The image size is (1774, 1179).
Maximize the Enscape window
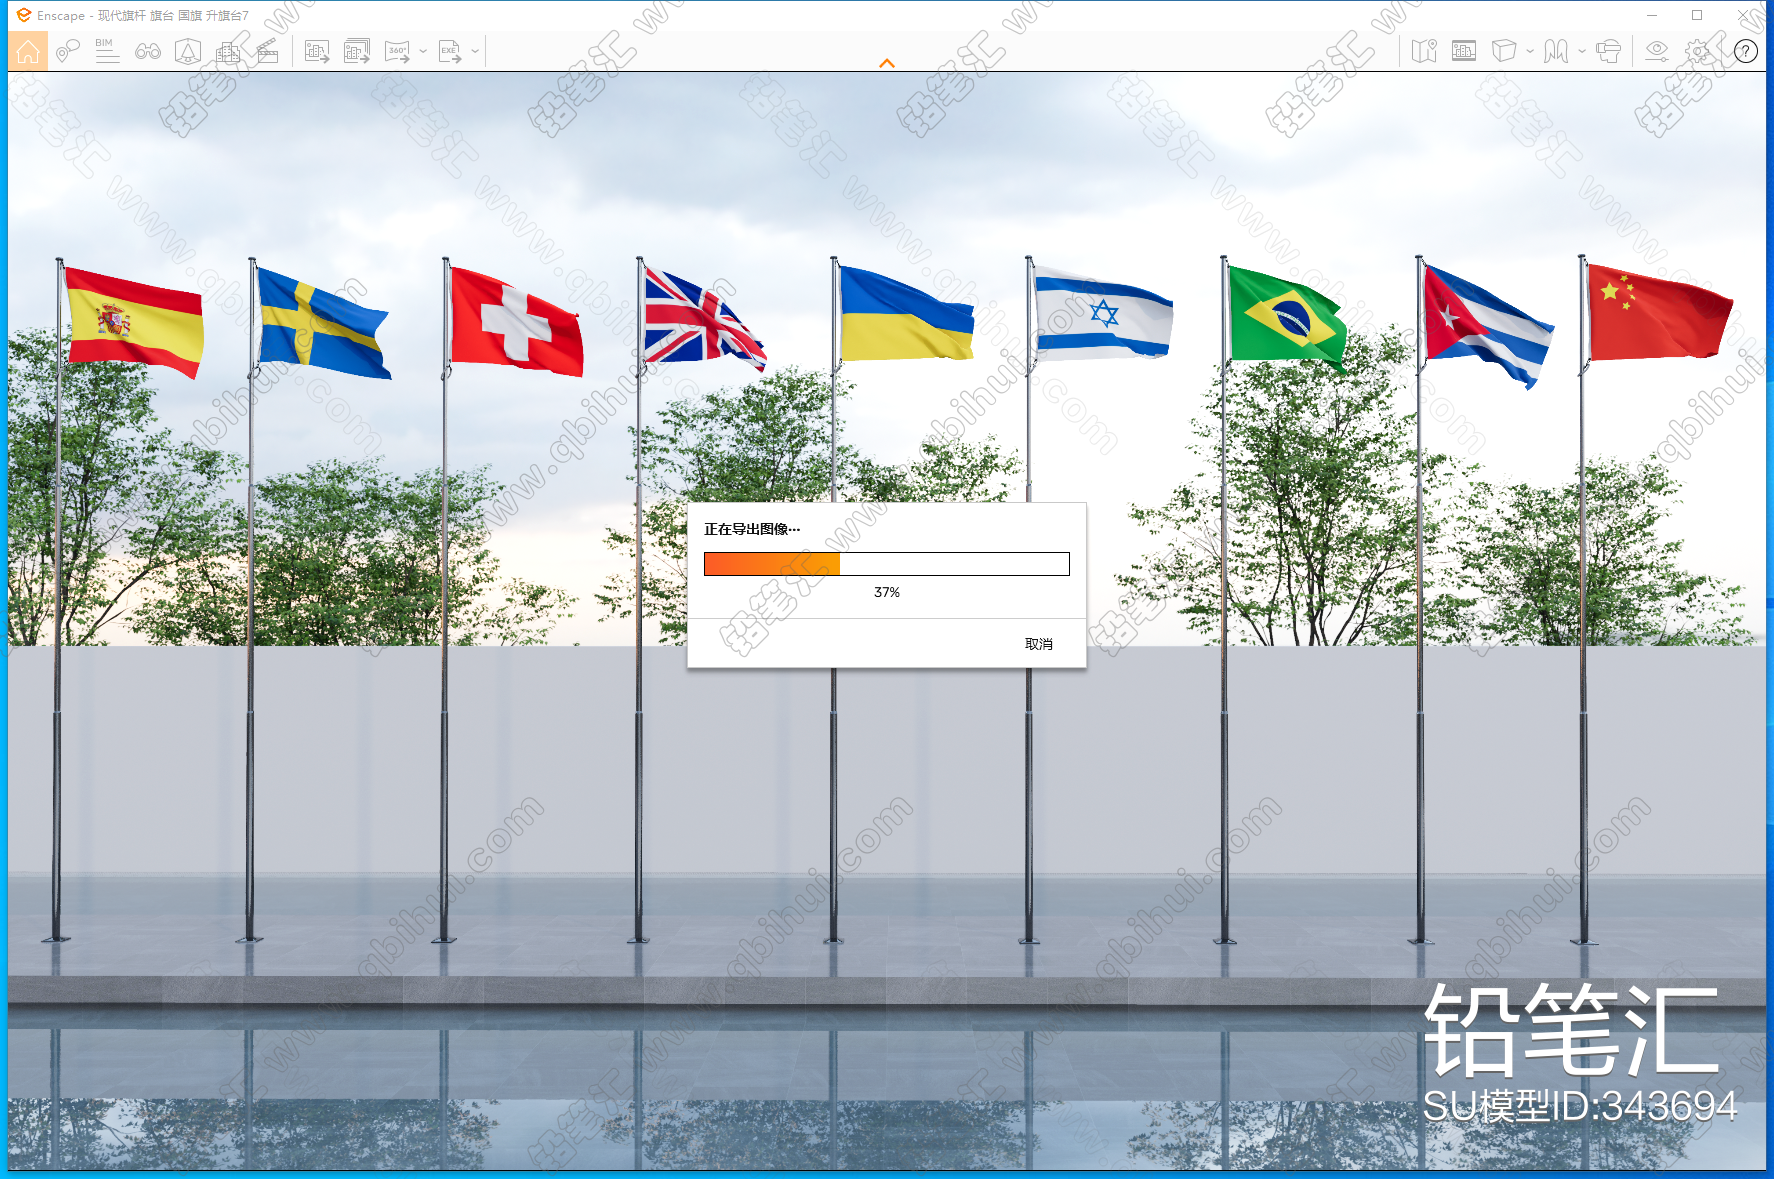(x=1697, y=15)
